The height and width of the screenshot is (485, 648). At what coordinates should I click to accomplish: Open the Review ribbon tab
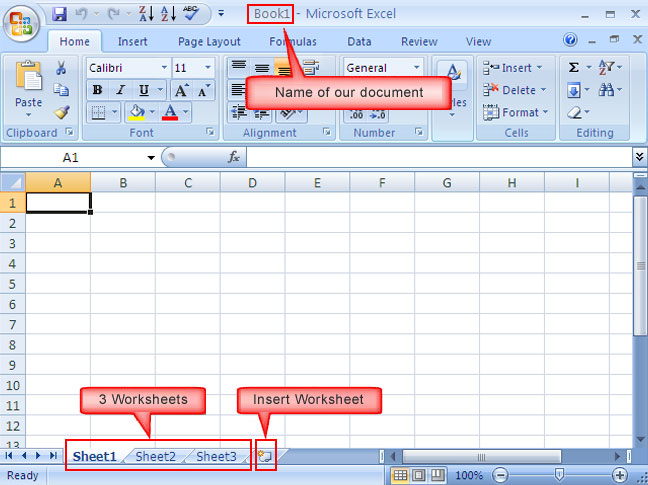pos(419,41)
